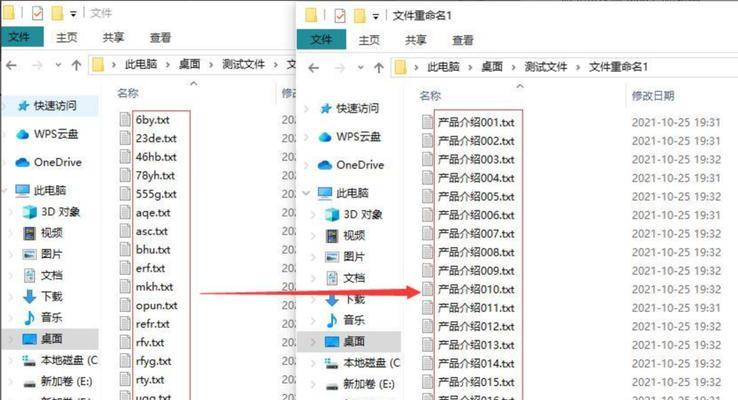Sort by 名称 column in left window
Viewport: 738px width, 400px height.
click(x=128, y=93)
